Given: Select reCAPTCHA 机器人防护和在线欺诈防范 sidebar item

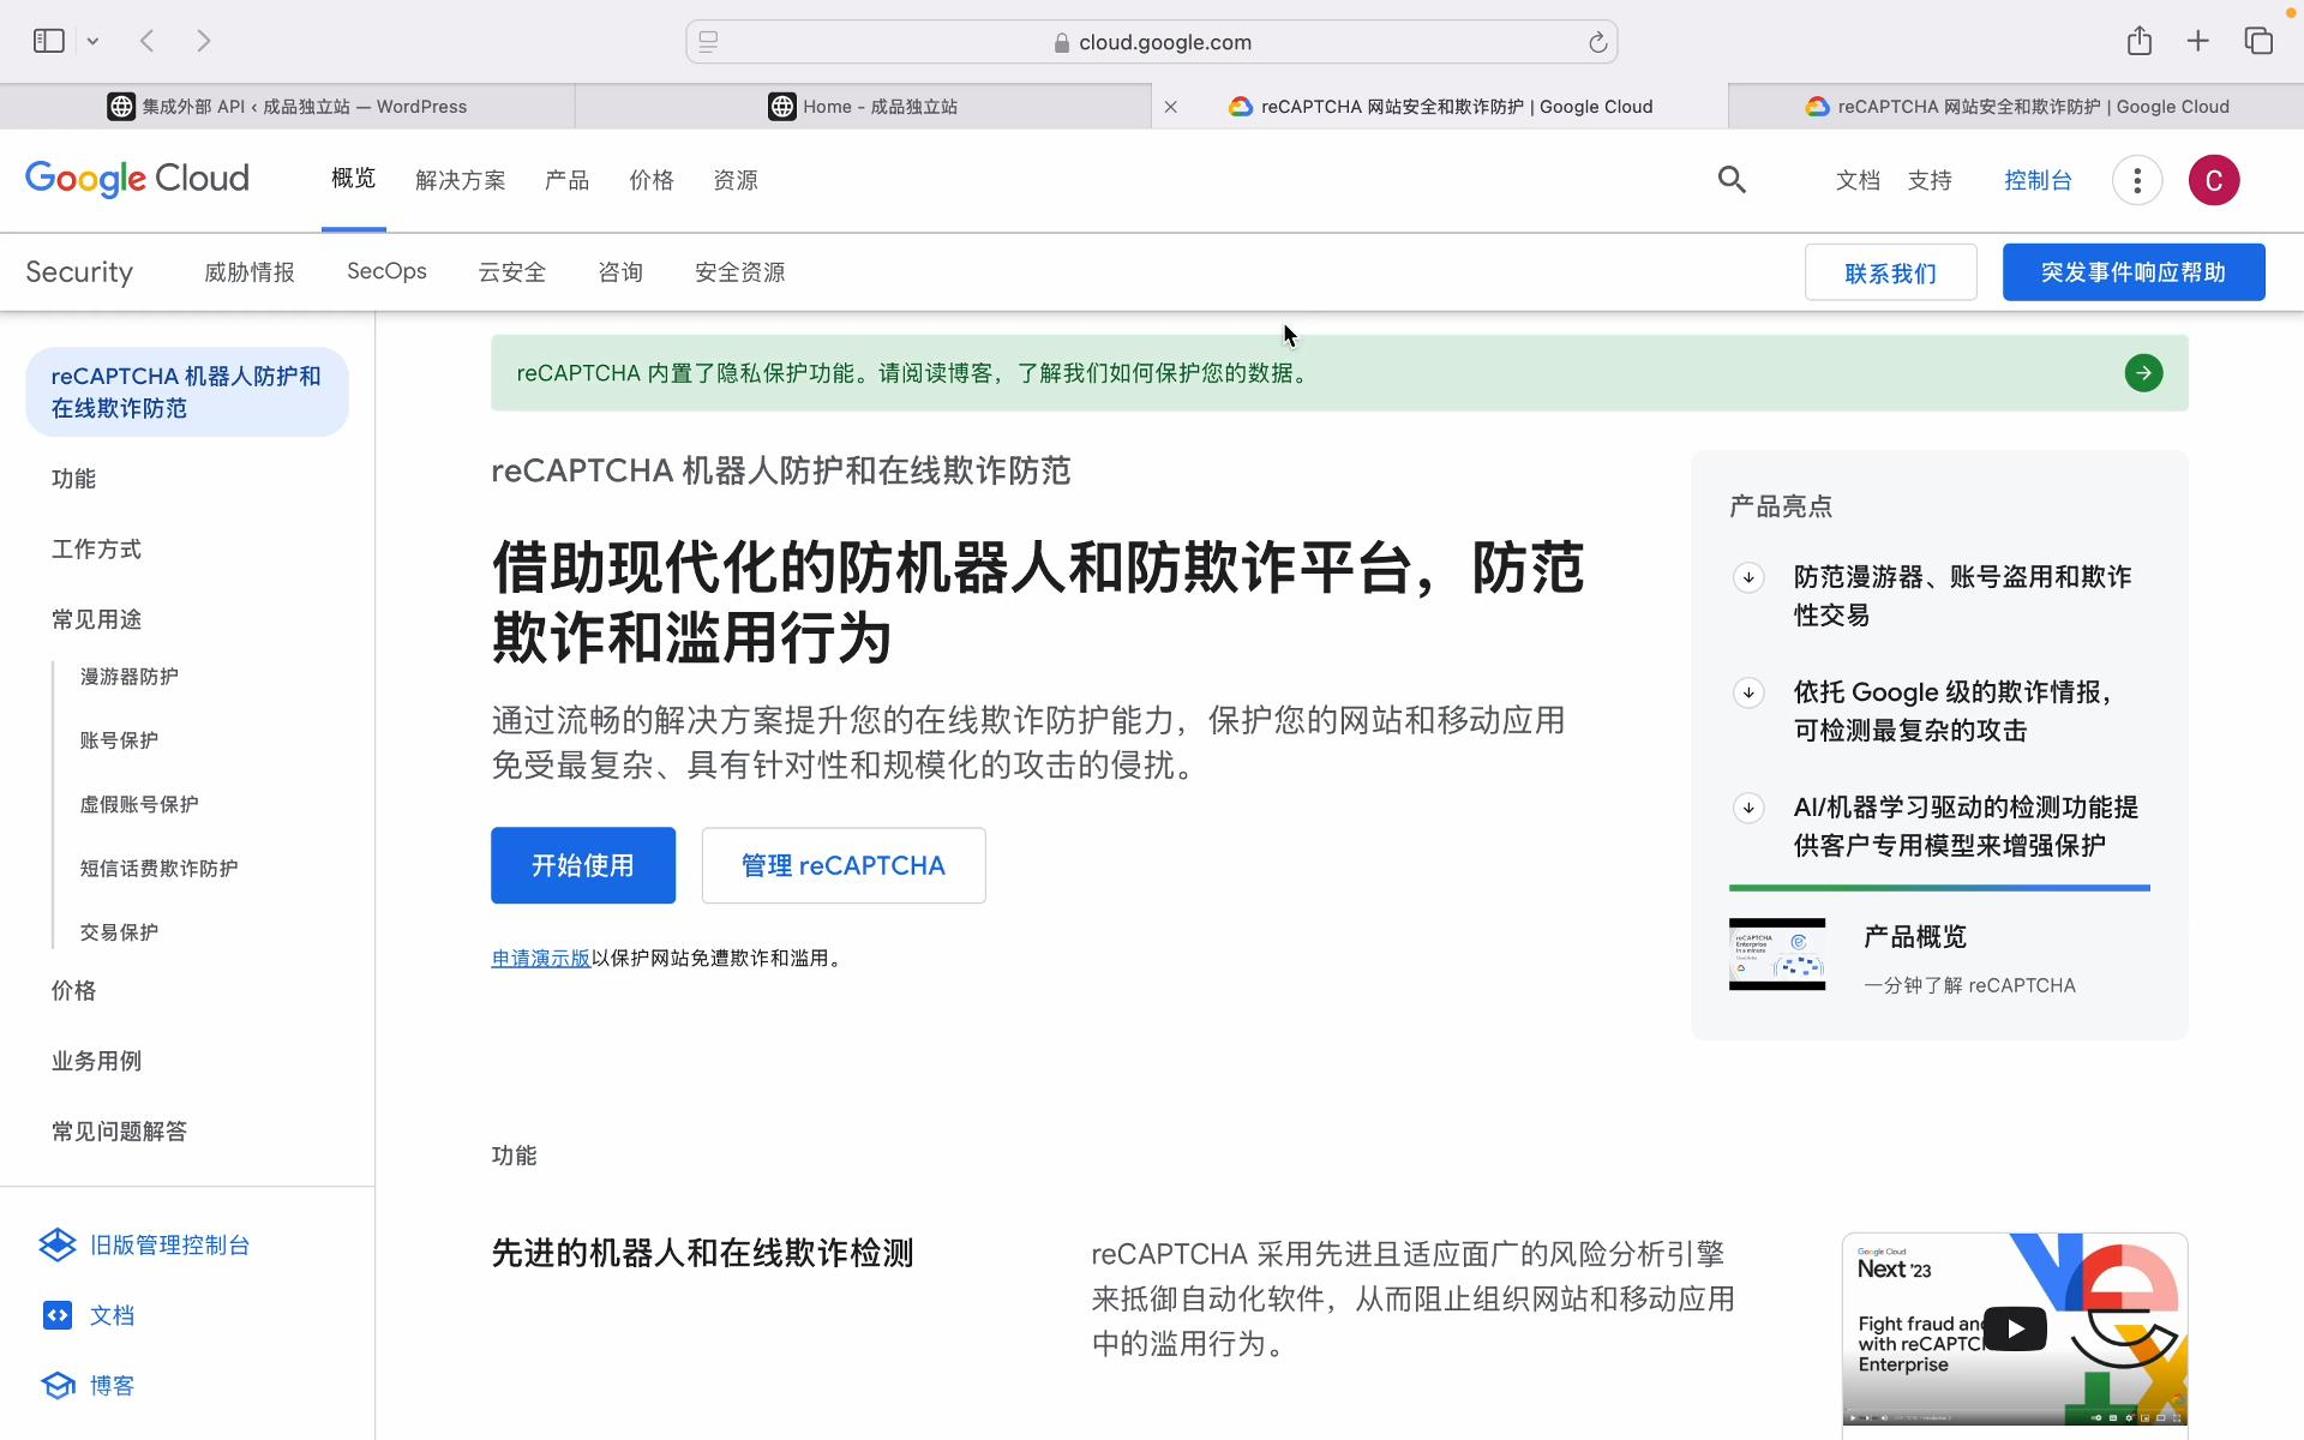Looking at the screenshot, I should (187, 392).
